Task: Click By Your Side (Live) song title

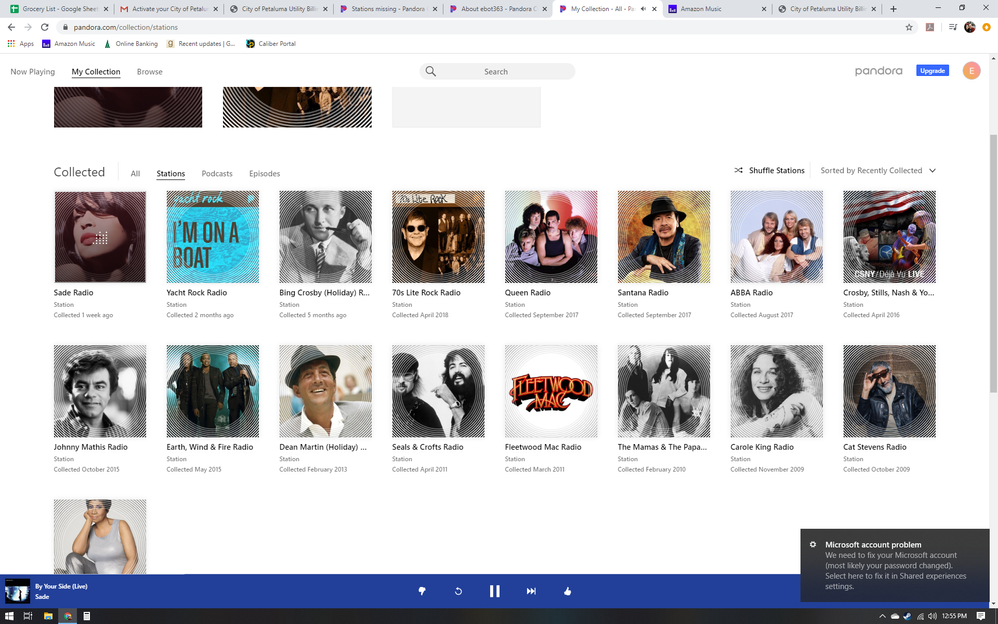Action: [61, 586]
